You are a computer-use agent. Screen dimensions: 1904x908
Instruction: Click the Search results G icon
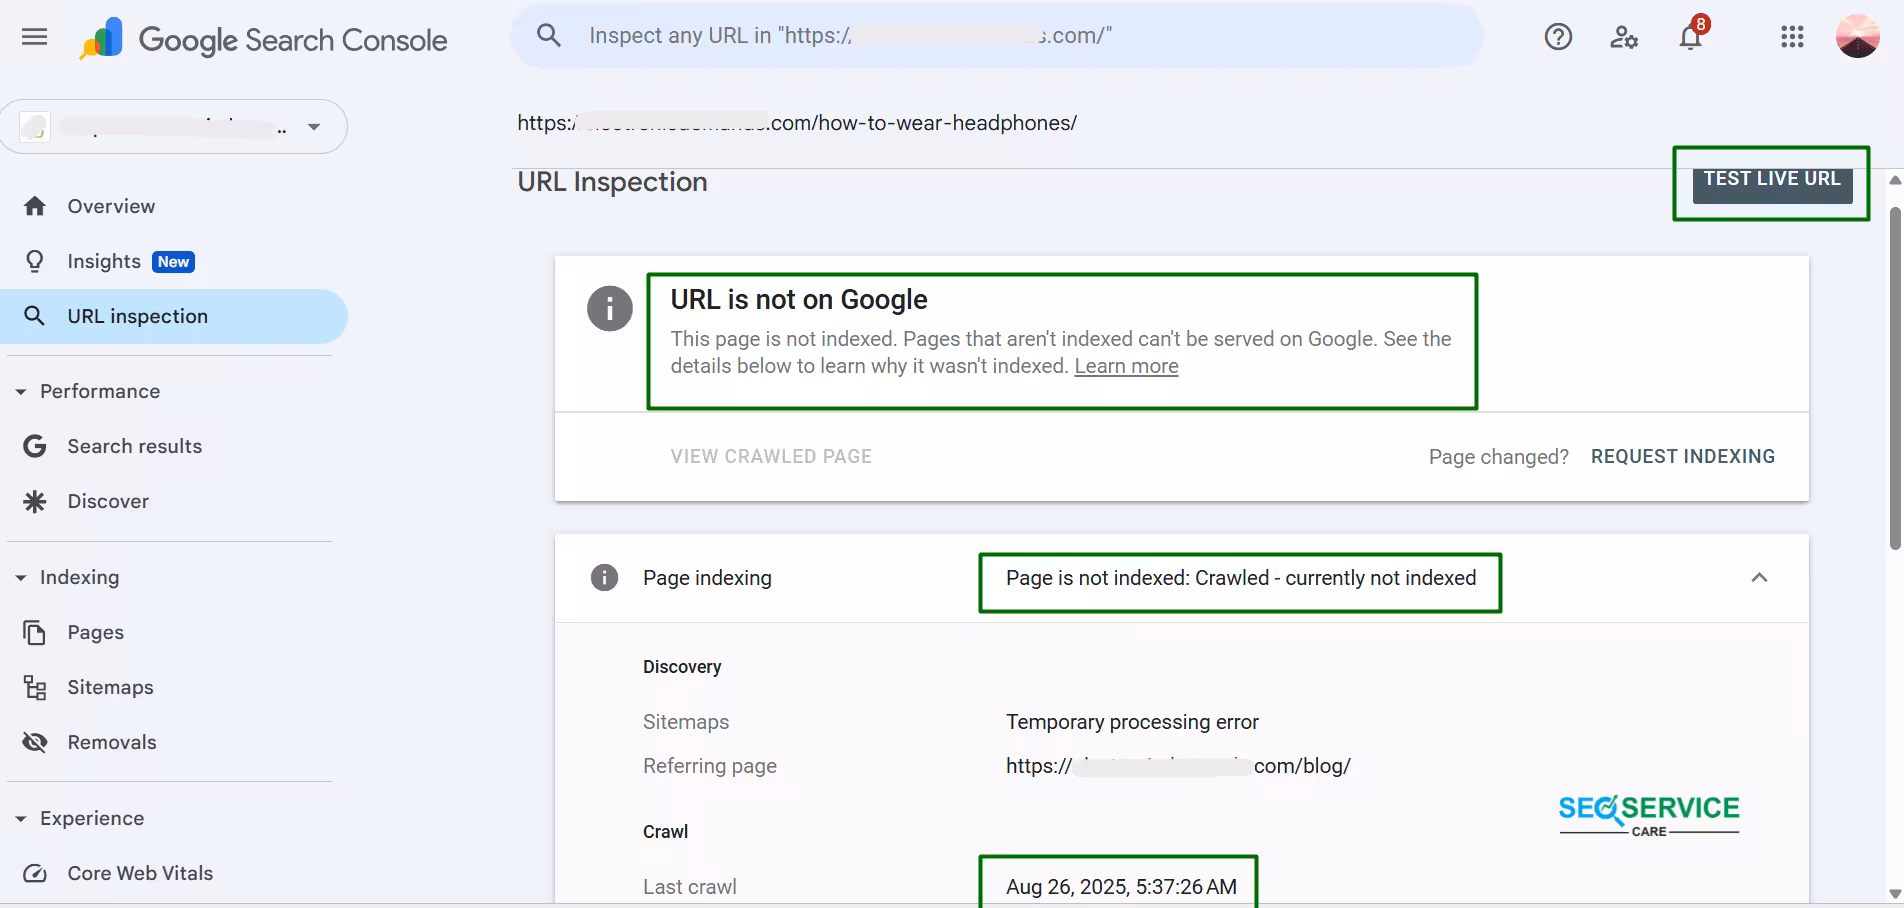tap(35, 446)
